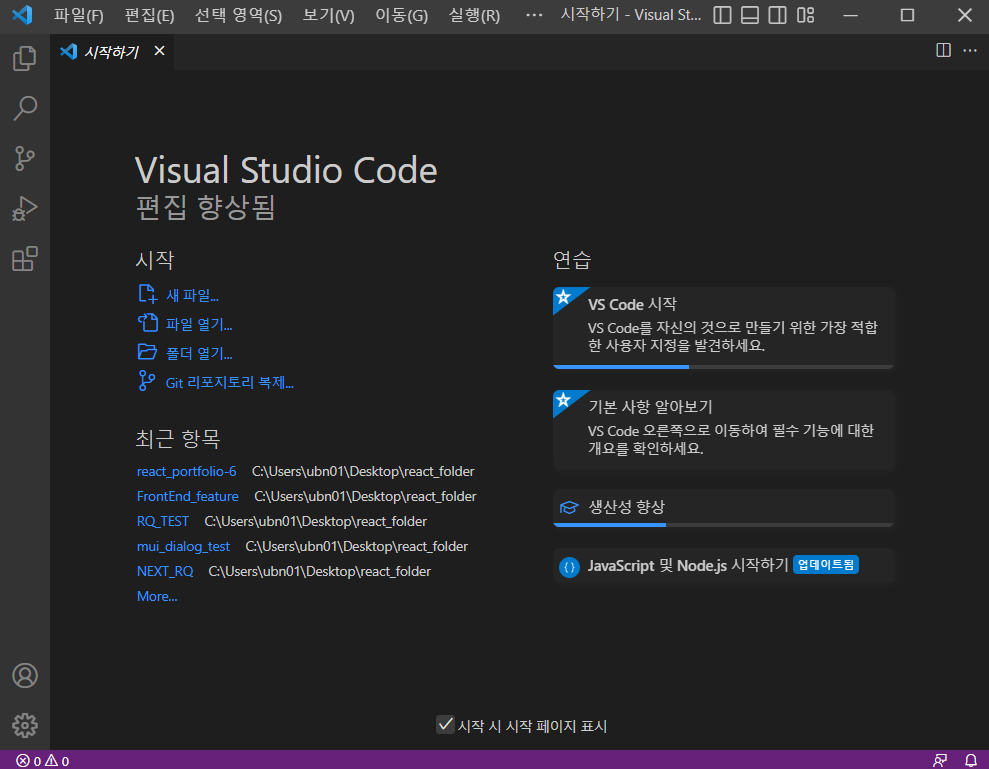Open the 파일(F) menu
989x769 pixels.
(x=79, y=15)
